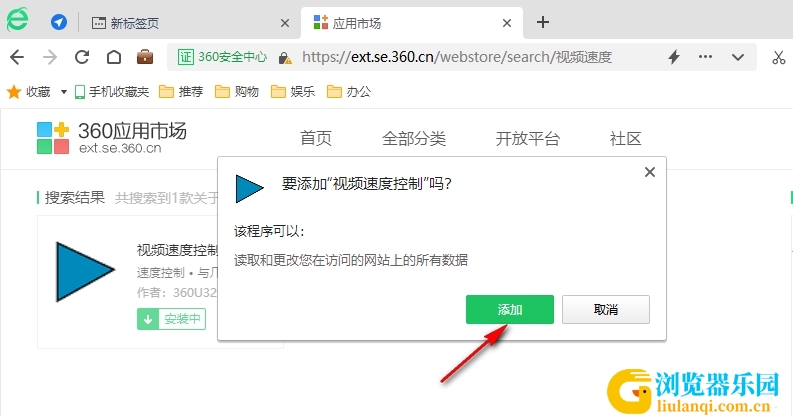Select the 应用市场 tab
The image size is (793, 416).
[x=412, y=23]
